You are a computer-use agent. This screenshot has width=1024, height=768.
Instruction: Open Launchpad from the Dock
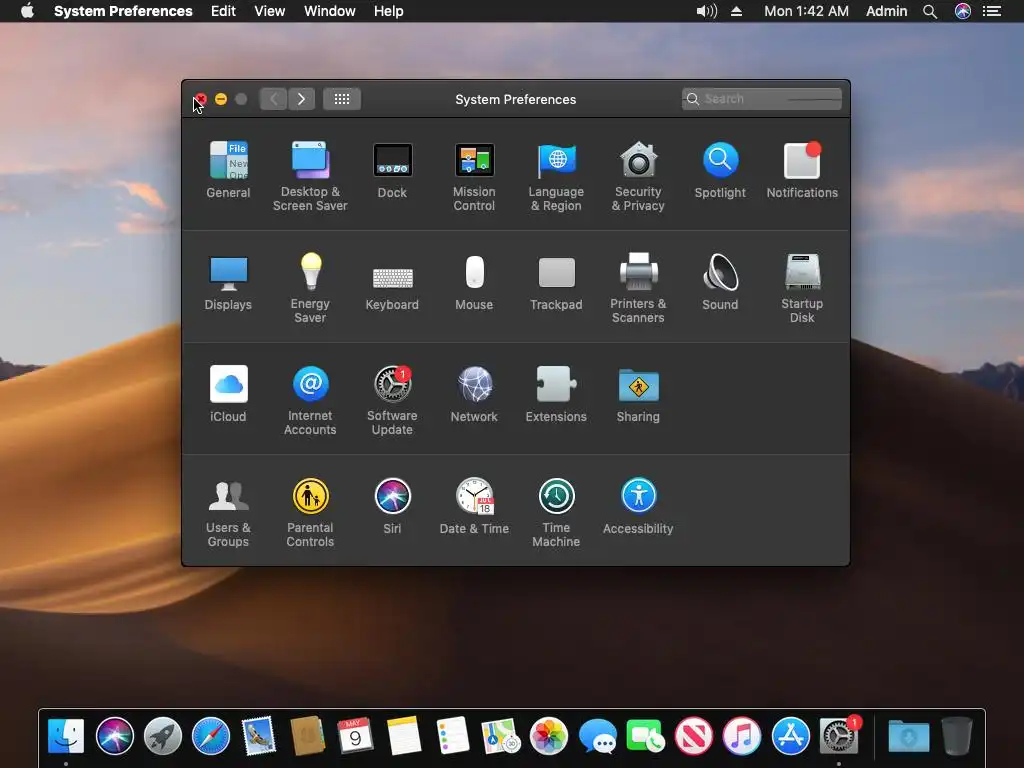[x=163, y=736]
